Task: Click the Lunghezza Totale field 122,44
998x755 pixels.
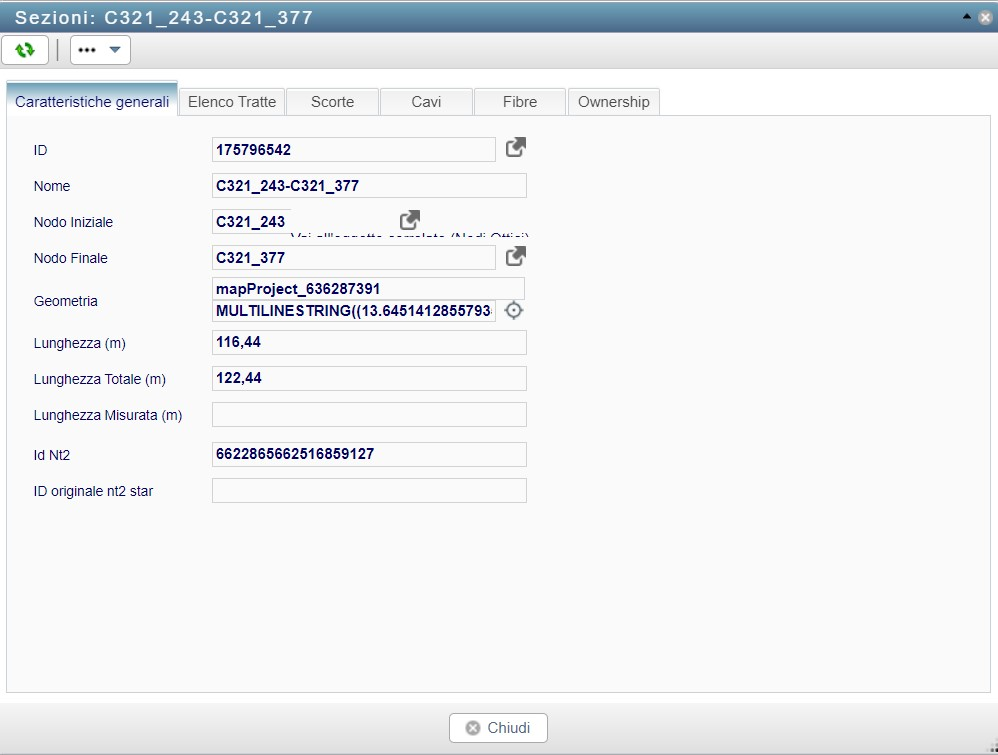Action: [369, 378]
